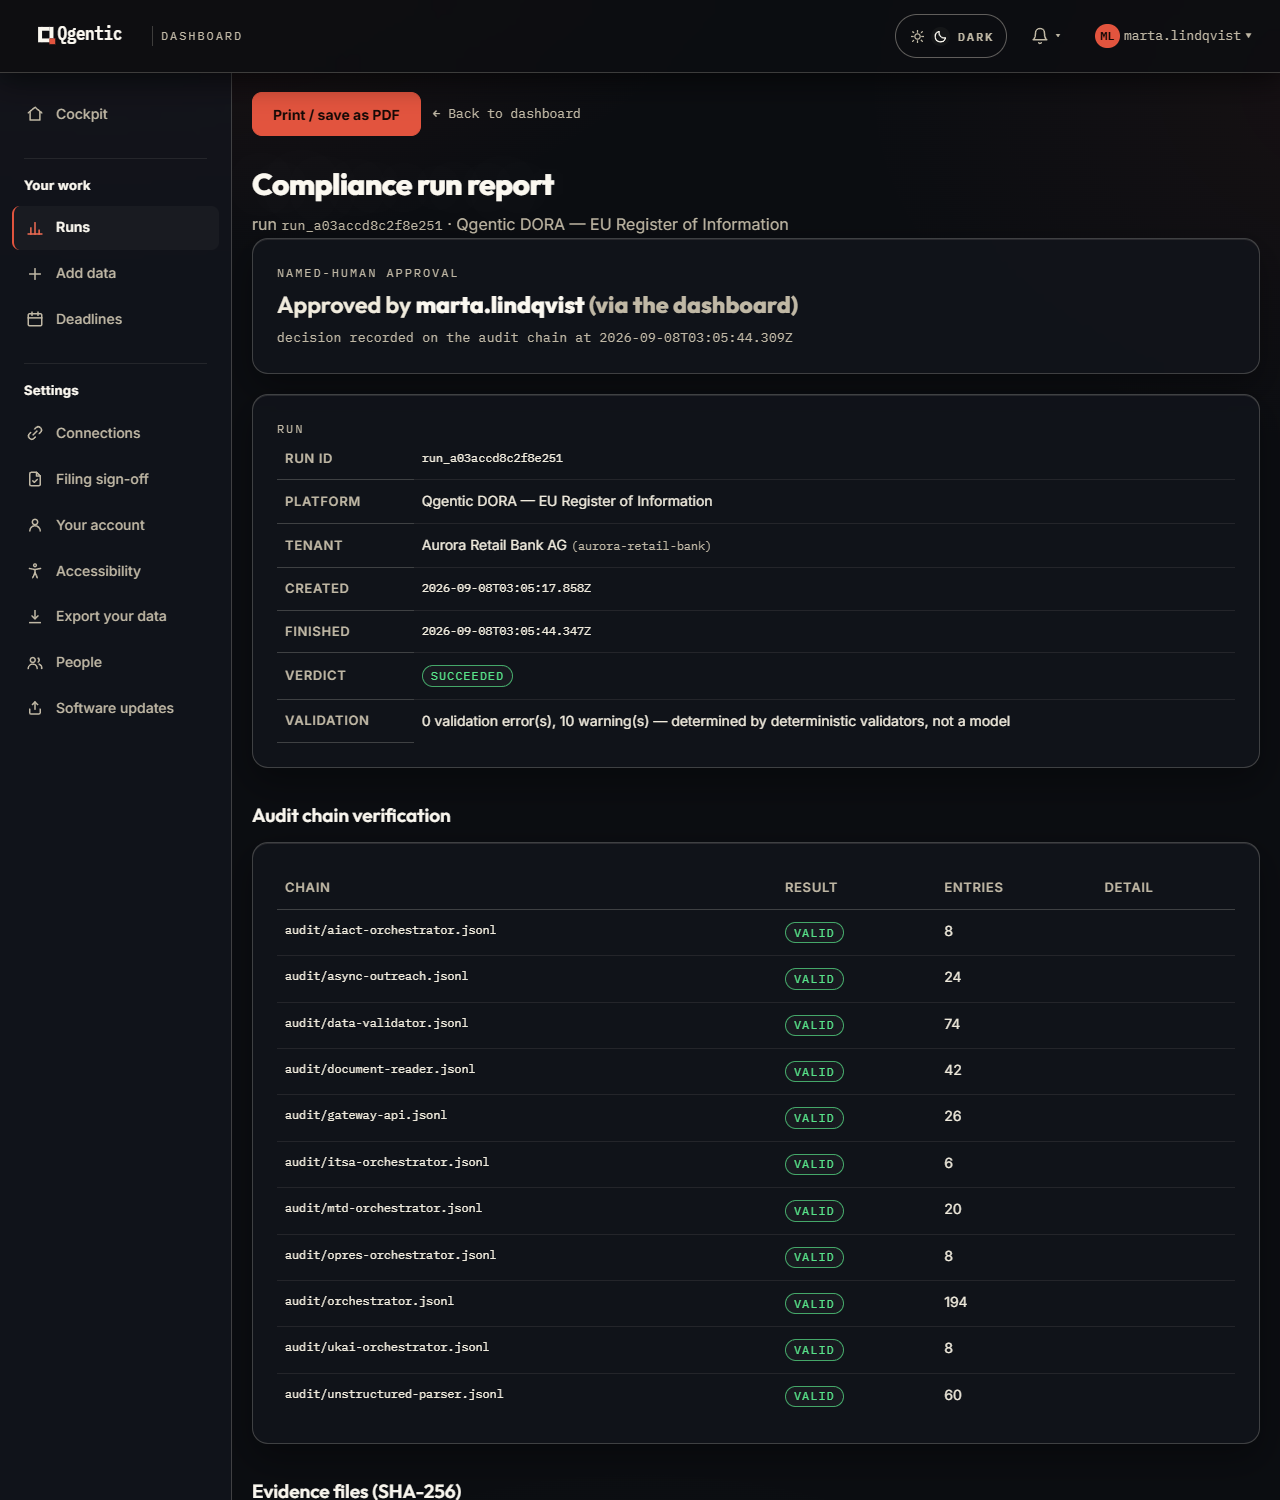Click the audit/gateway-api.jsonl chain name
This screenshot has height=1500, width=1280.
coord(366,1116)
